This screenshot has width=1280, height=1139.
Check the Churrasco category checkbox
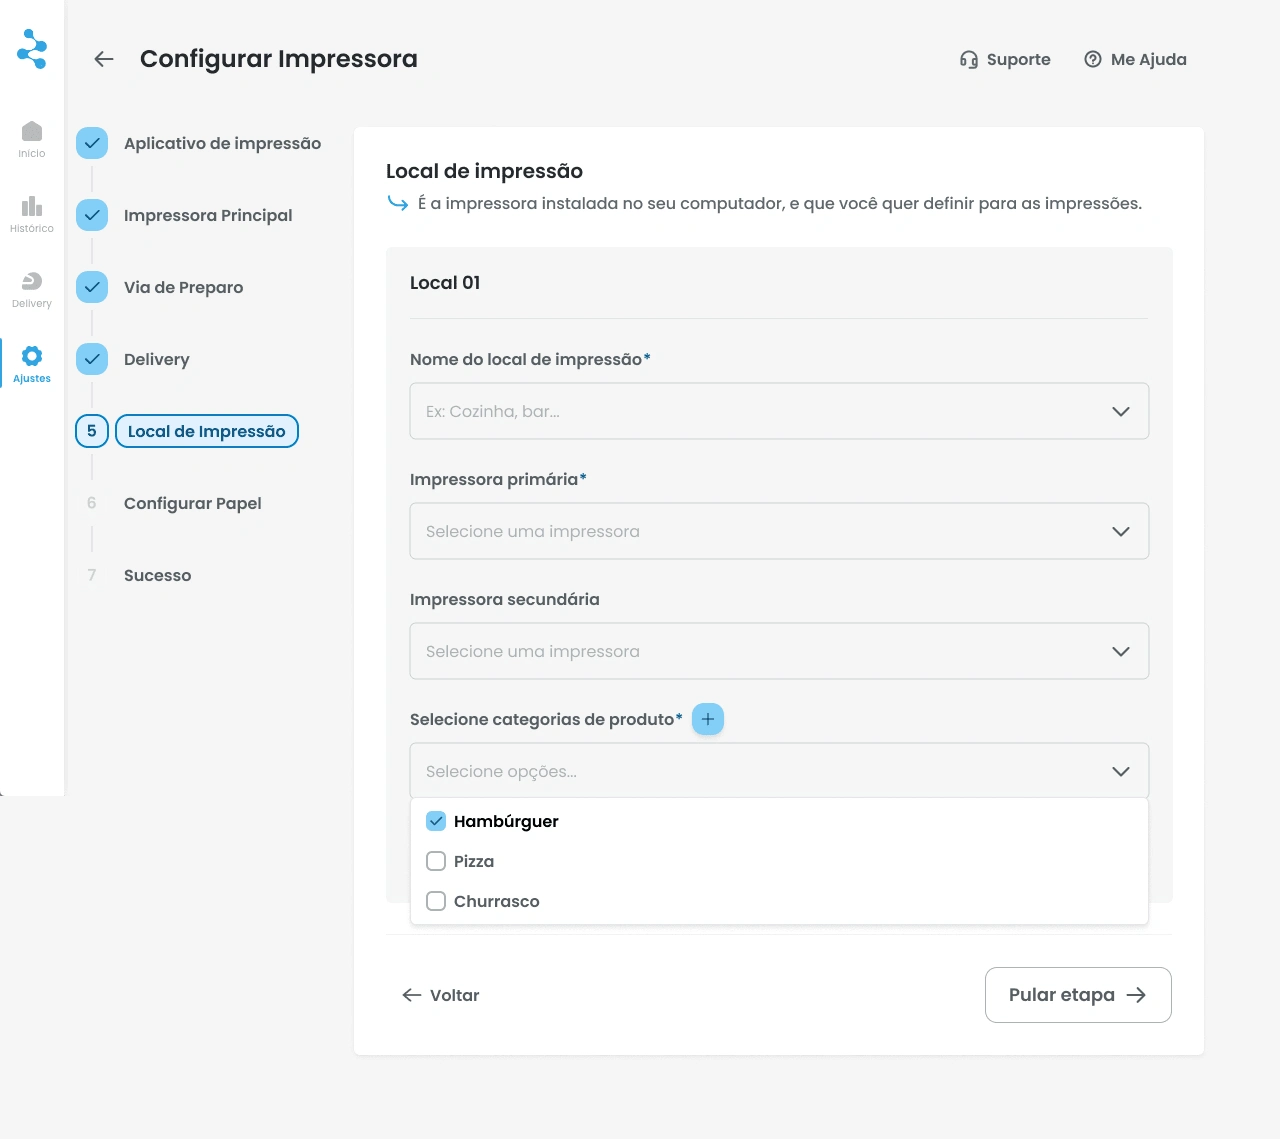[x=436, y=901]
